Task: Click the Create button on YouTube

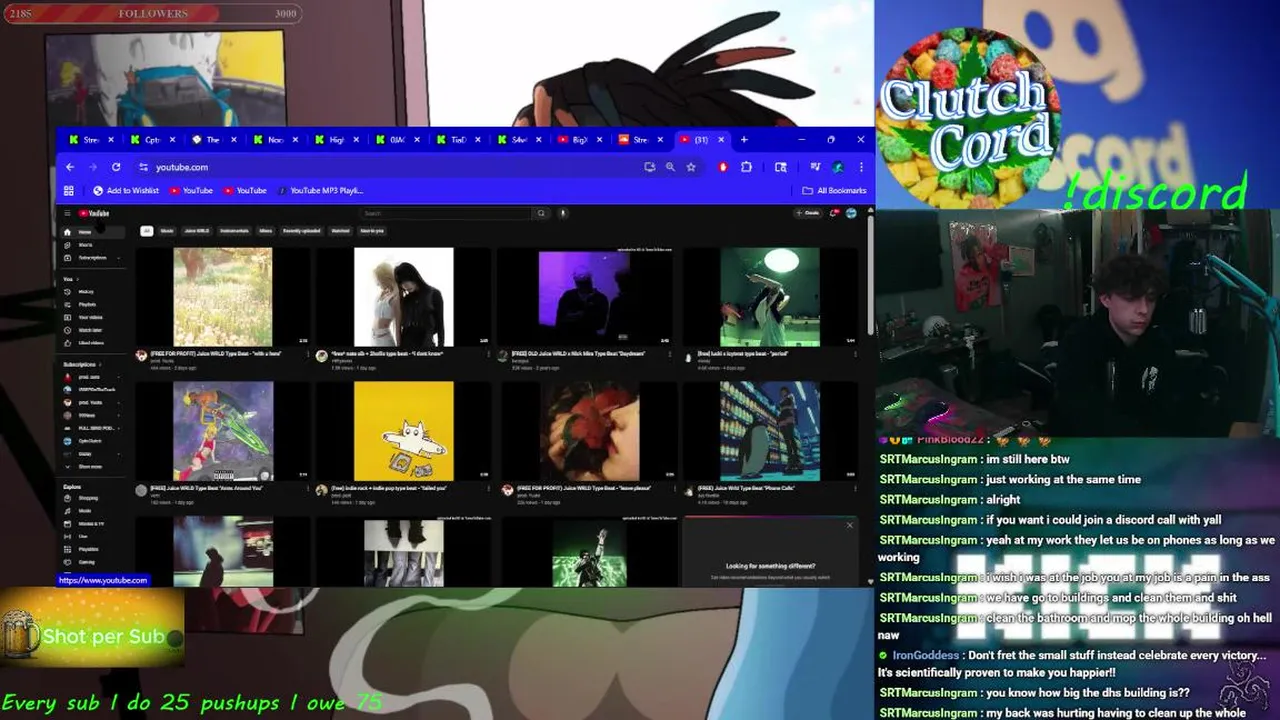Action: (808, 213)
